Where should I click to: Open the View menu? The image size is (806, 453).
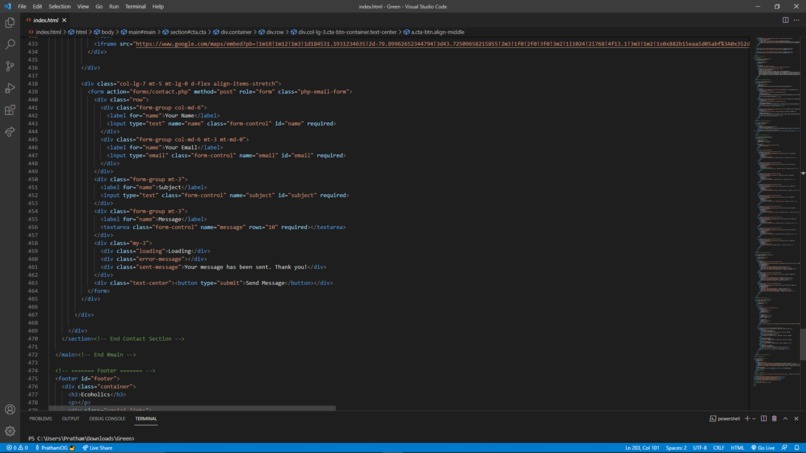[x=83, y=7]
